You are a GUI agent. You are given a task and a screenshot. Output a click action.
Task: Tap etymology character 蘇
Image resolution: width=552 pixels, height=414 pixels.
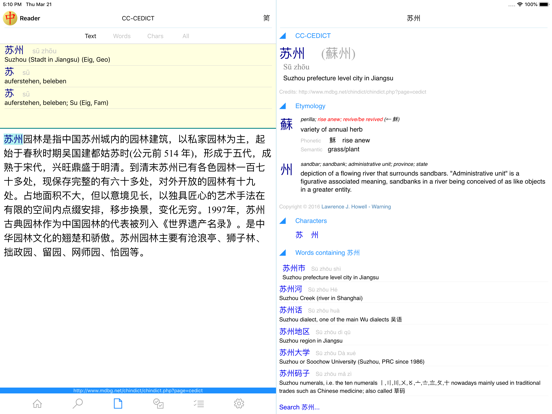(287, 124)
